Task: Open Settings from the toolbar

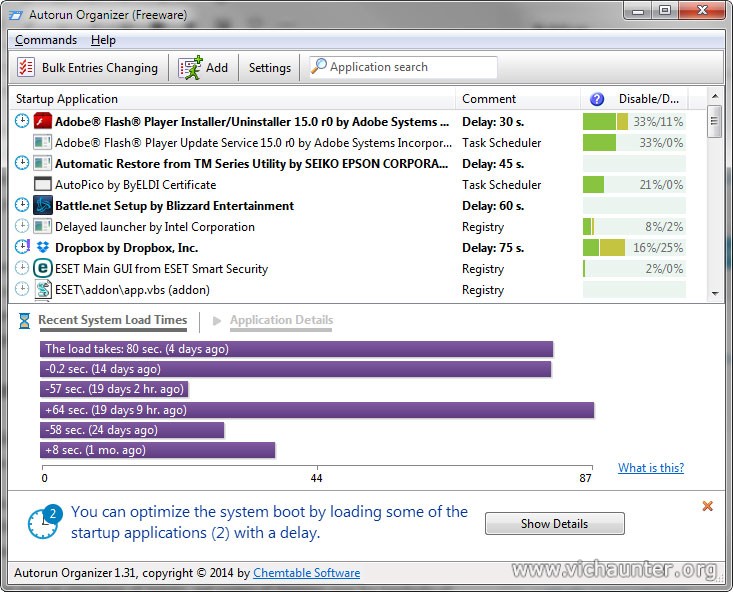Action: 270,68
